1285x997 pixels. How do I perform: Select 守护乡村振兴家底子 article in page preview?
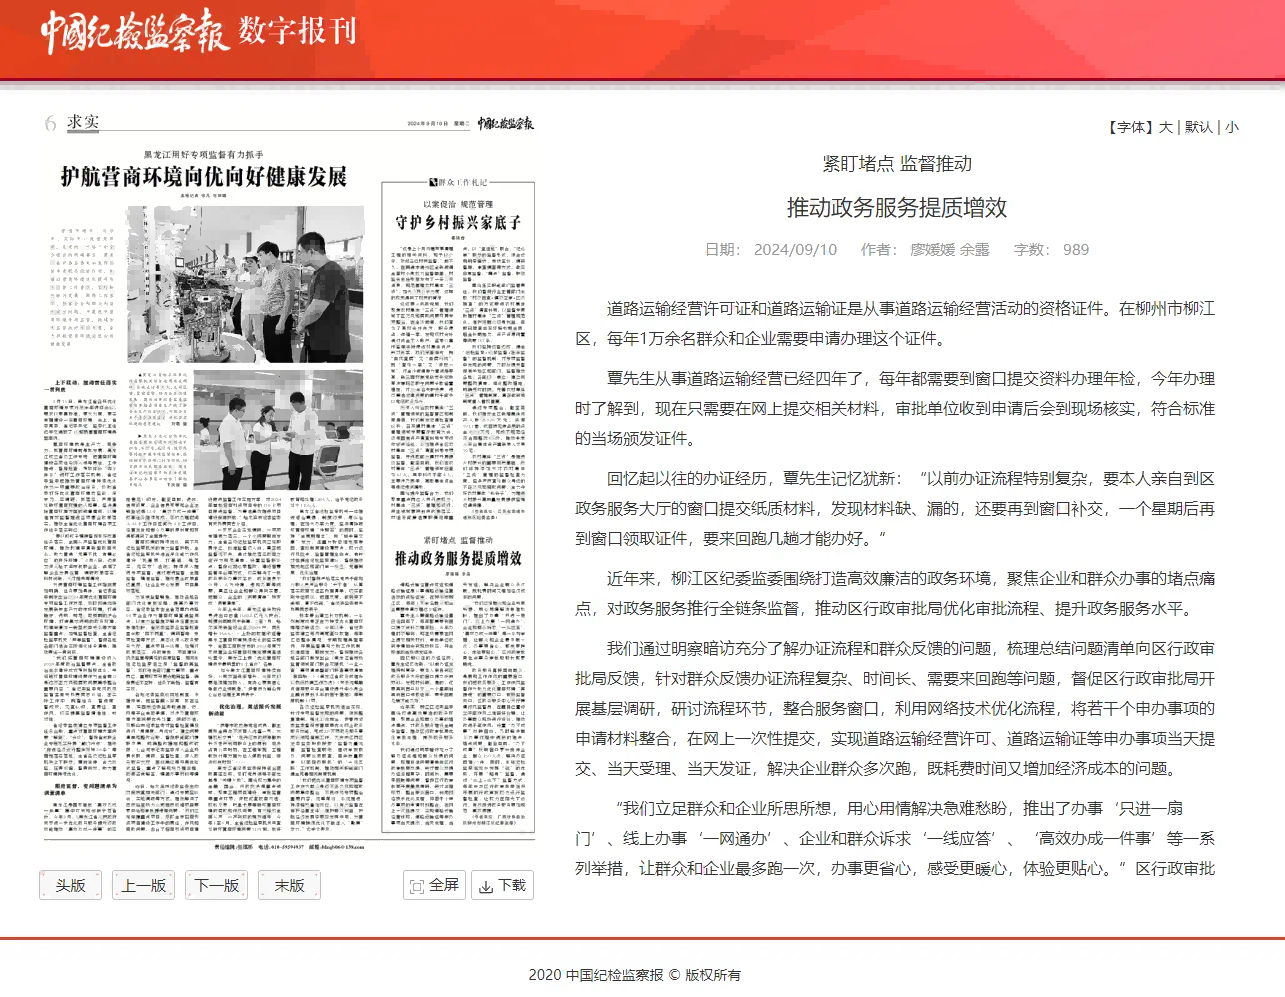(x=458, y=222)
